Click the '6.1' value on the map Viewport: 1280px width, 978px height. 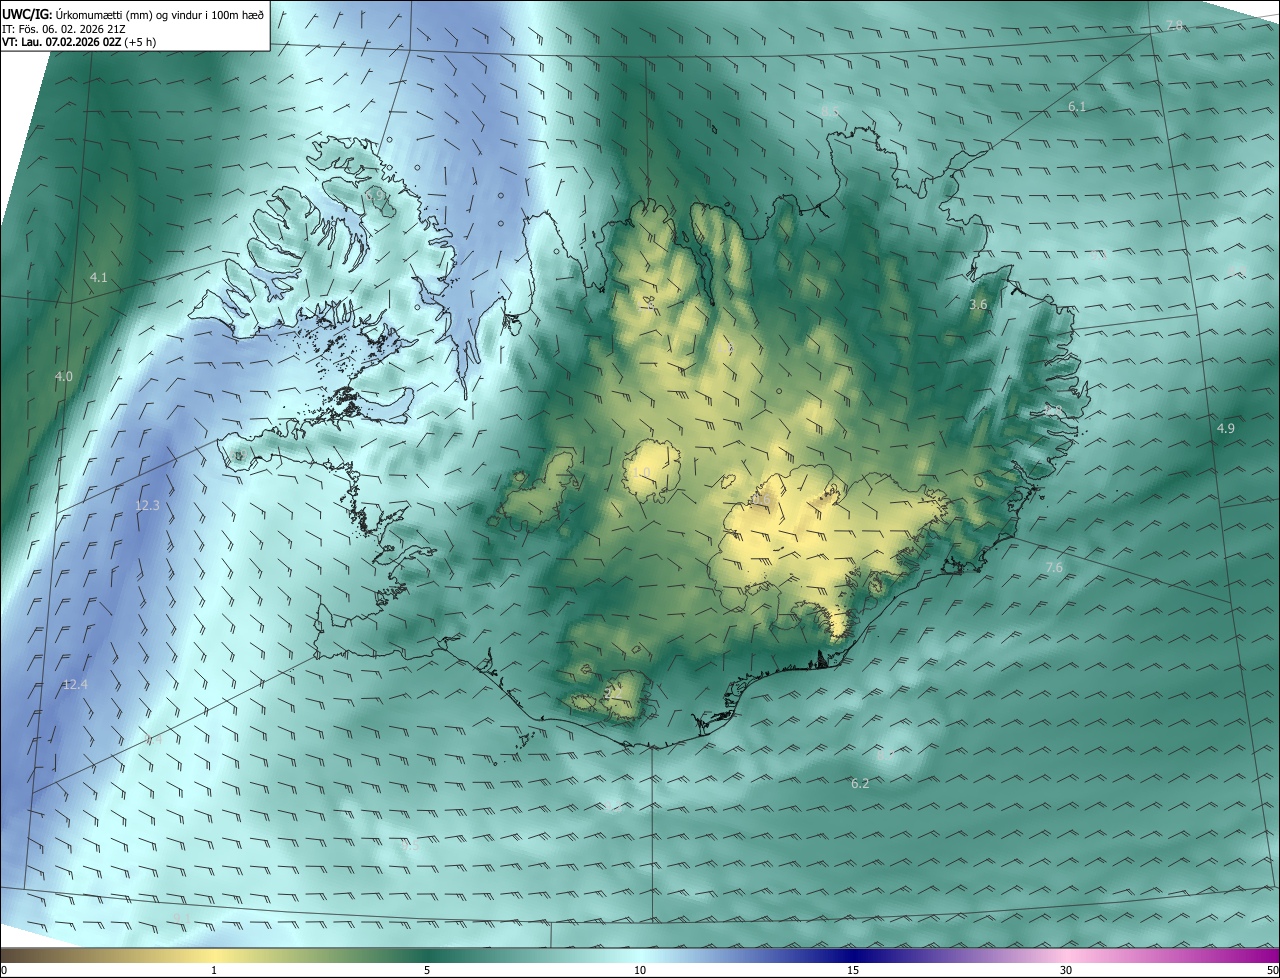click(1077, 106)
